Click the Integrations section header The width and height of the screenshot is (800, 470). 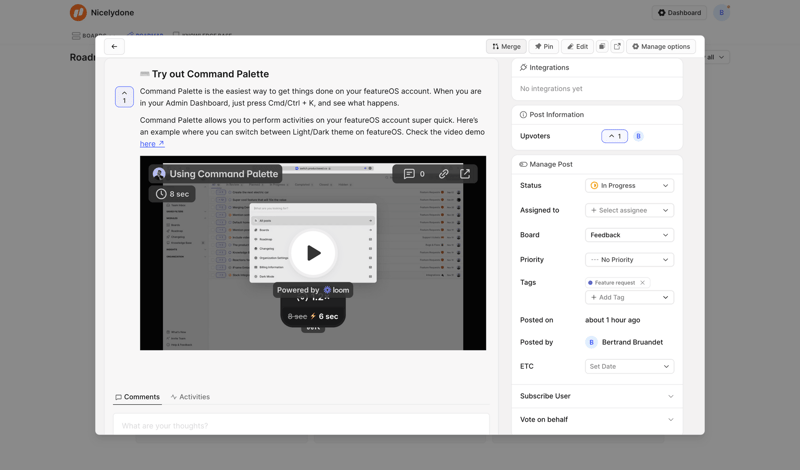(x=544, y=67)
